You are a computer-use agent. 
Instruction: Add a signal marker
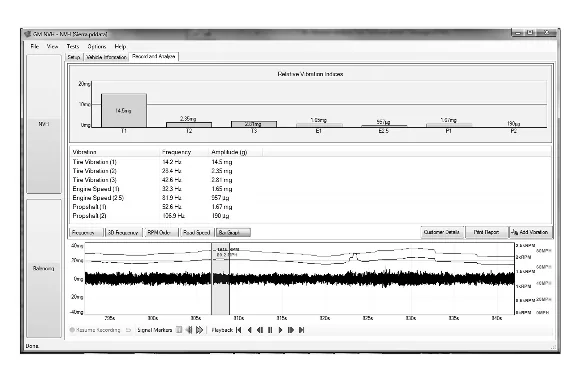point(179,330)
